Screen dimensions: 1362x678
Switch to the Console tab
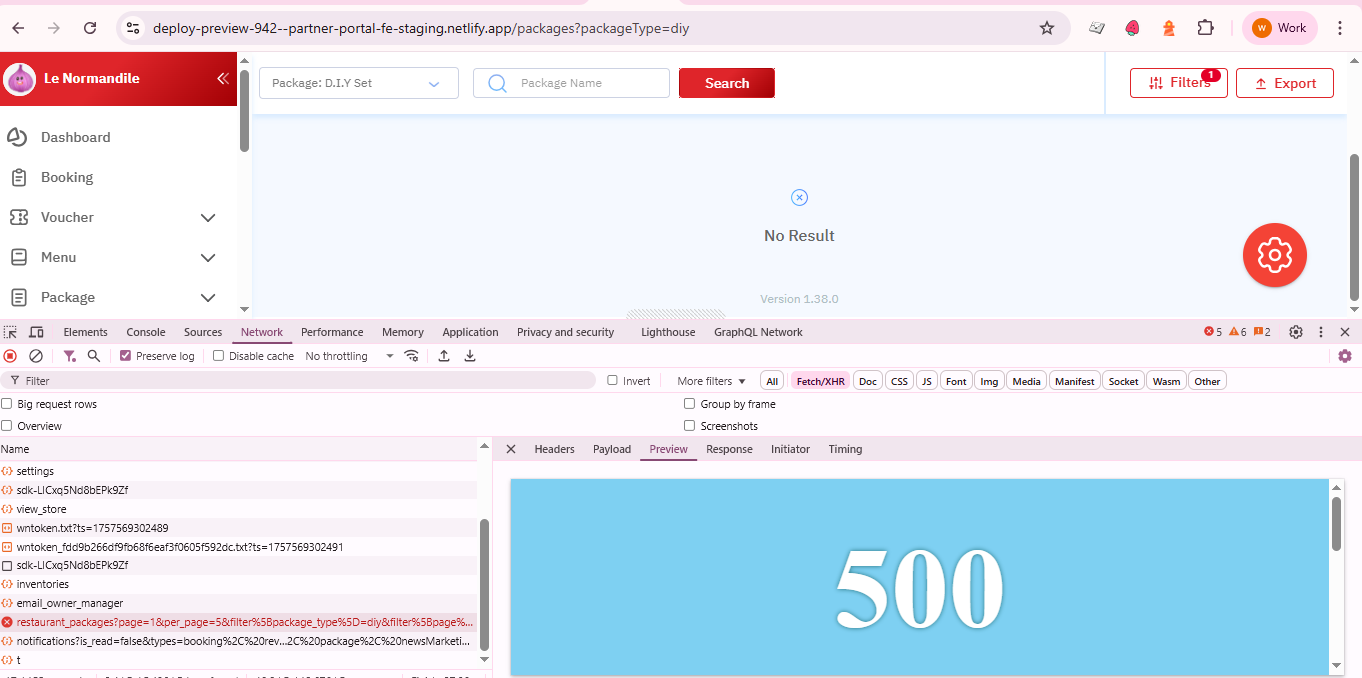pos(145,332)
